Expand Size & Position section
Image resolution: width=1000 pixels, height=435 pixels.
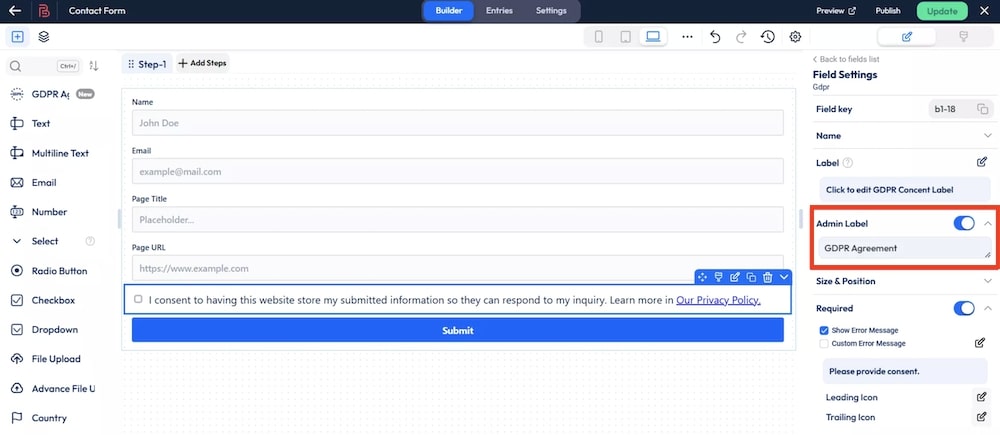(987, 282)
